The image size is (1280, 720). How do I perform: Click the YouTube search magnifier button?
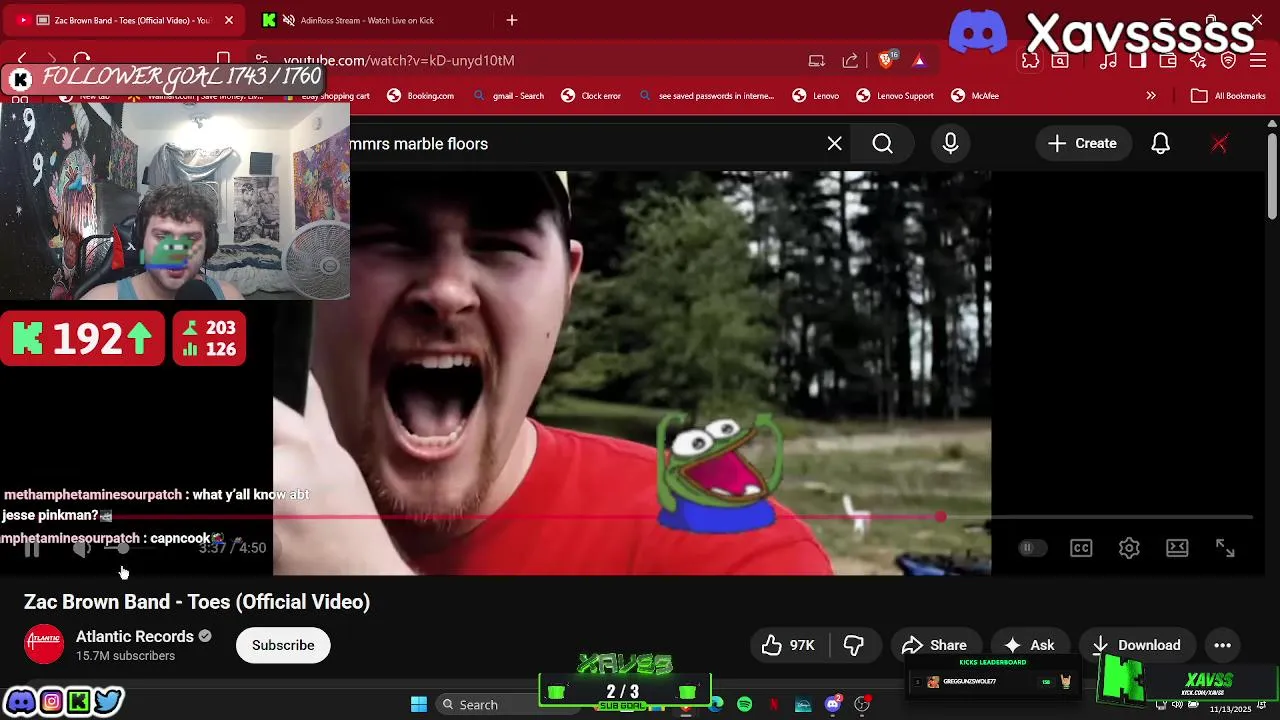883,144
